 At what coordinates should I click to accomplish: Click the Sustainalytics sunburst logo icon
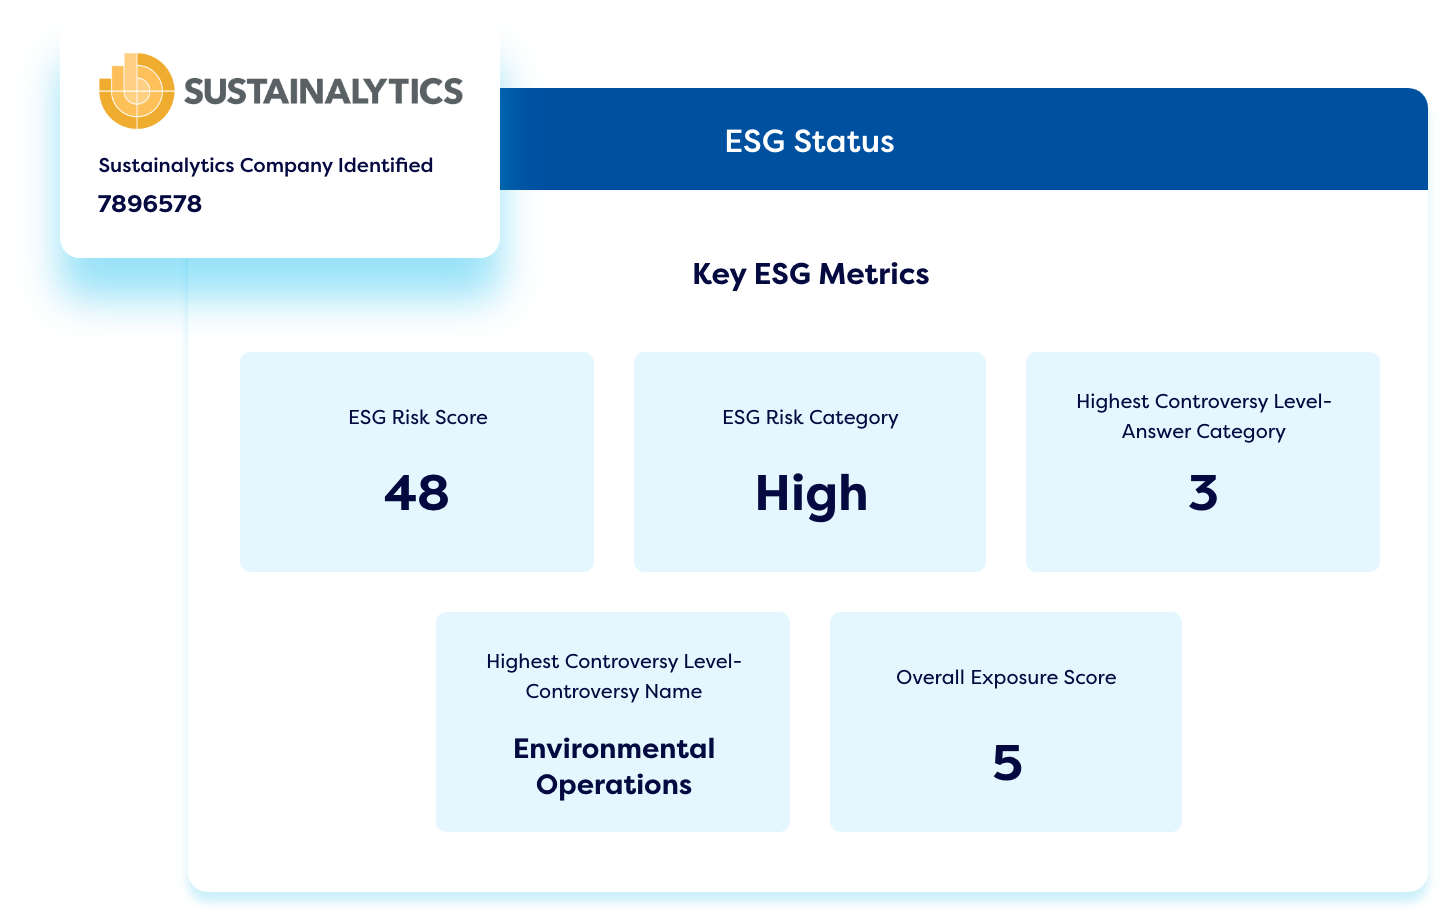tap(137, 91)
